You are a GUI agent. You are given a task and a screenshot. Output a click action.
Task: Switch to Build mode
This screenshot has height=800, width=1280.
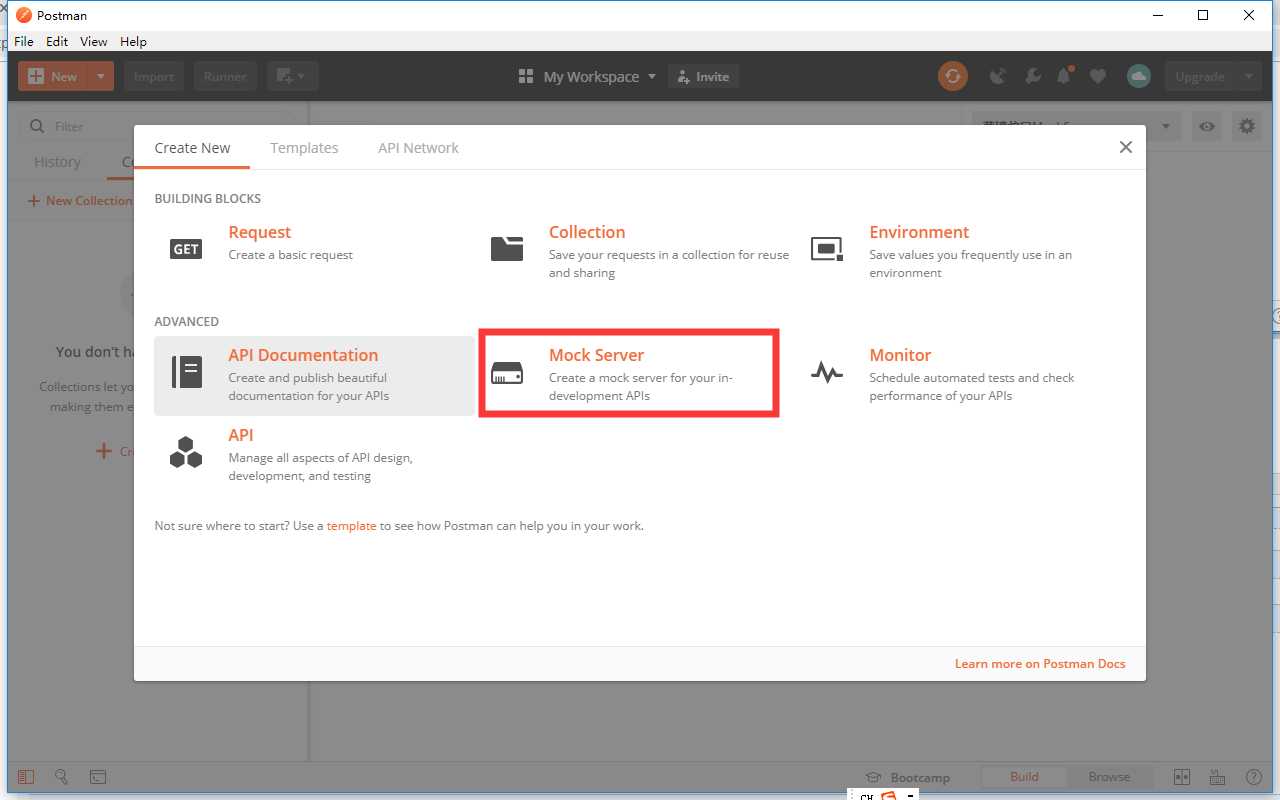(x=1024, y=777)
